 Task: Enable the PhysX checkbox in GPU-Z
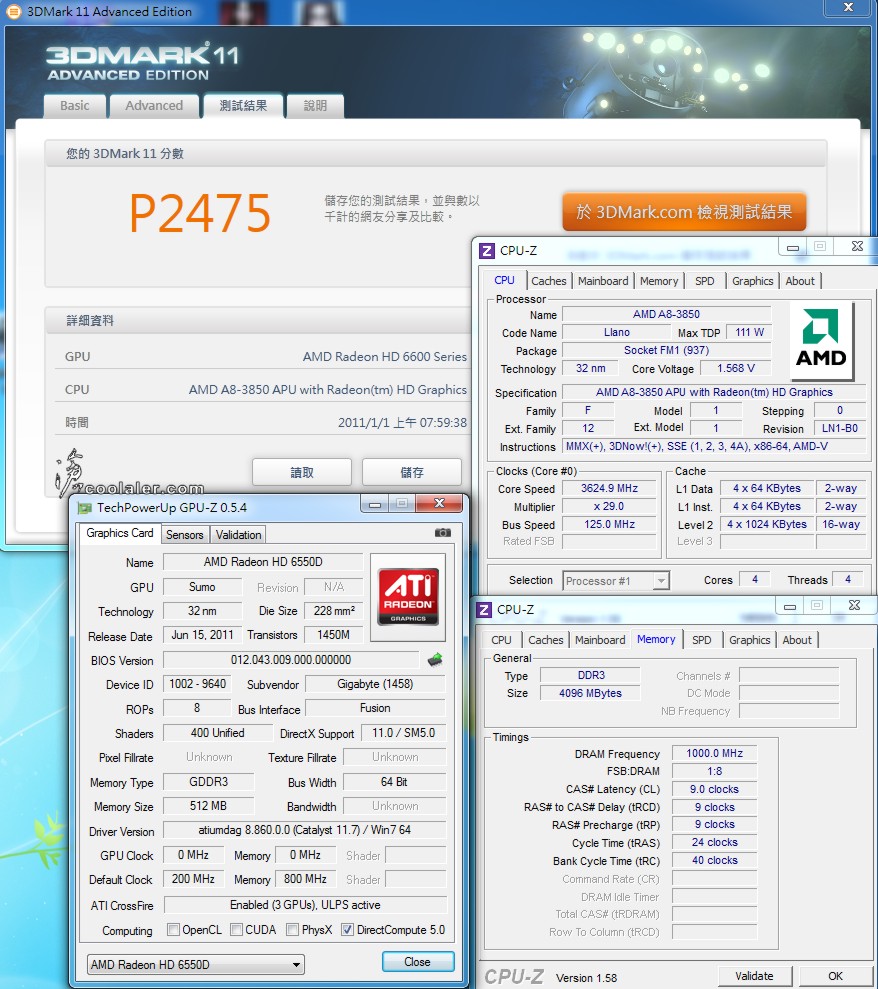[x=292, y=930]
